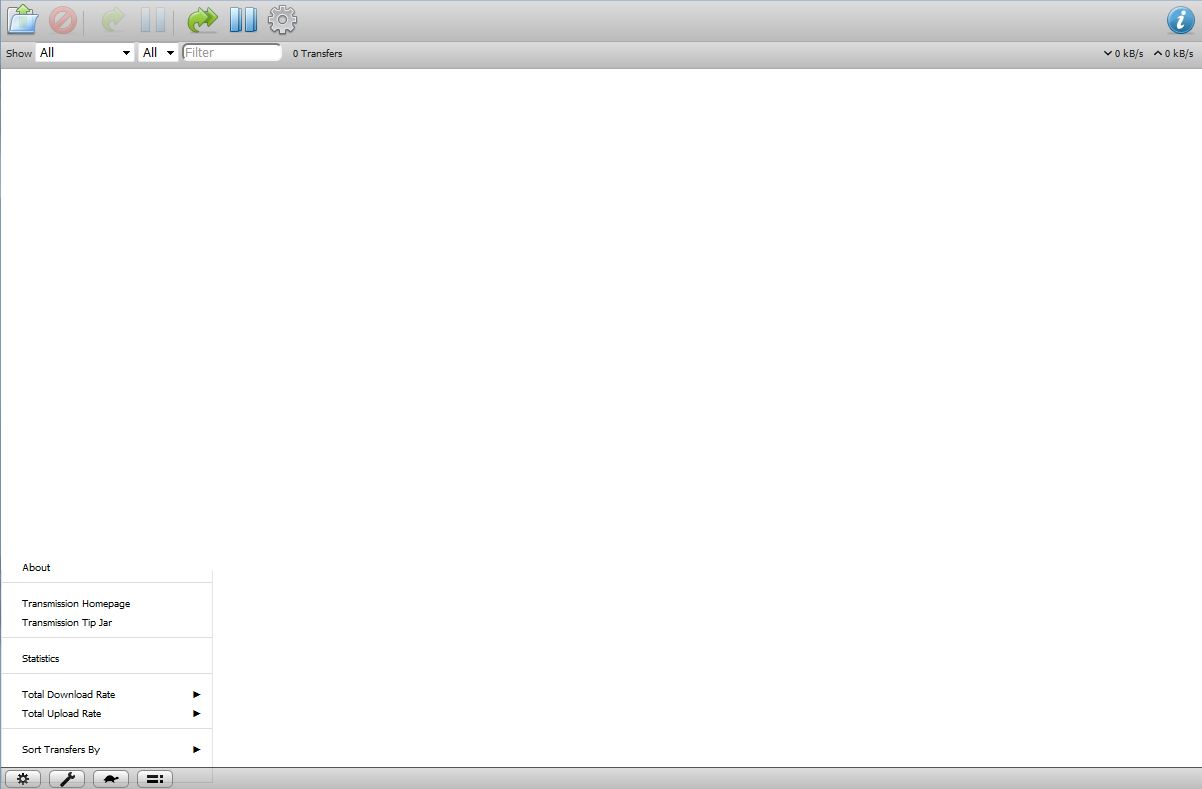Click the greyed Start selected torrent arrow
Image resolution: width=1202 pixels, height=789 pixels.
point(113,20)
